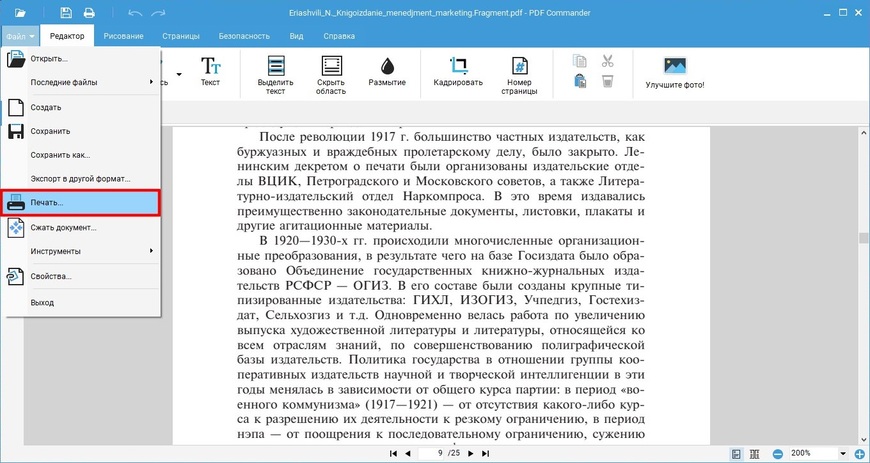Delete with the trash bin icon
This screenshot has height=463, width=870.
(608, 81)
